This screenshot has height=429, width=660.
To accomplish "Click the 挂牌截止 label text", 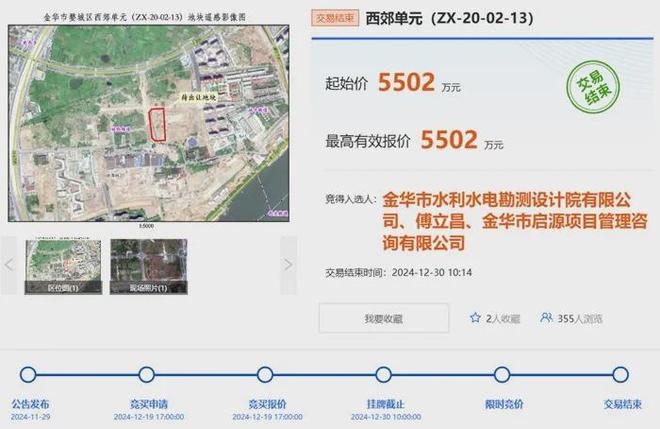I will [x=386, y=404].
